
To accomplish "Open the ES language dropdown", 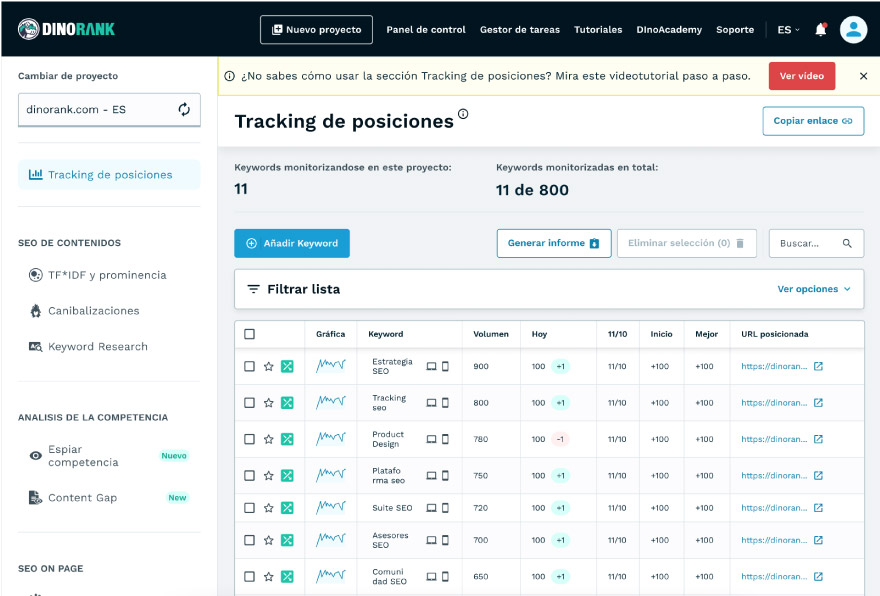I will pyautogui.click(x=788, y=30).
